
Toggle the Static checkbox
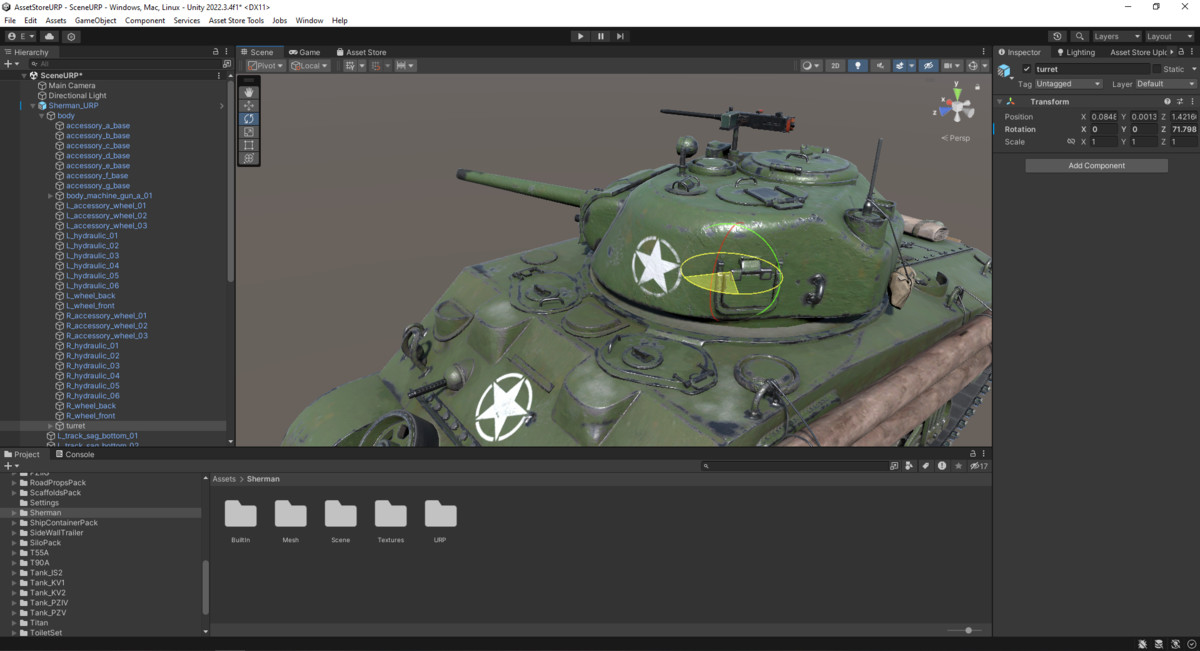1157,69
